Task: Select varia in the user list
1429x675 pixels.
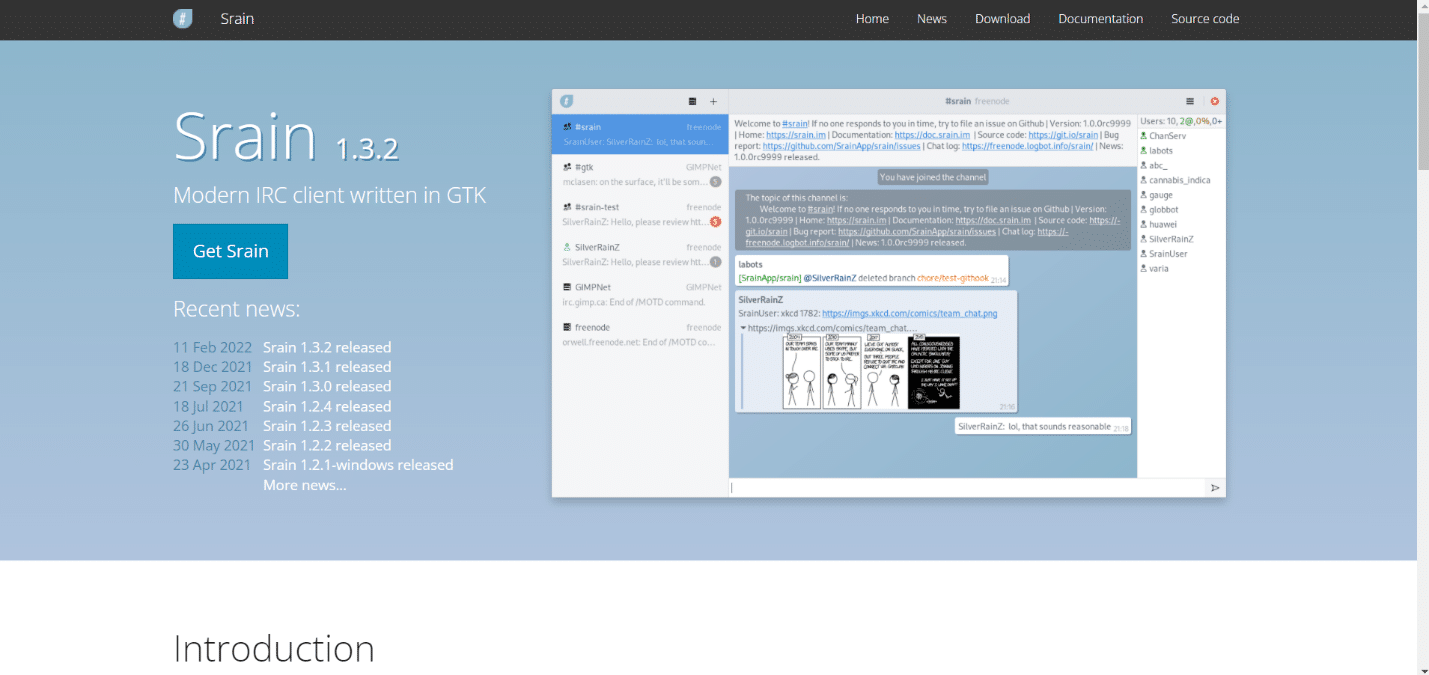Action: tap(1159, 268)
